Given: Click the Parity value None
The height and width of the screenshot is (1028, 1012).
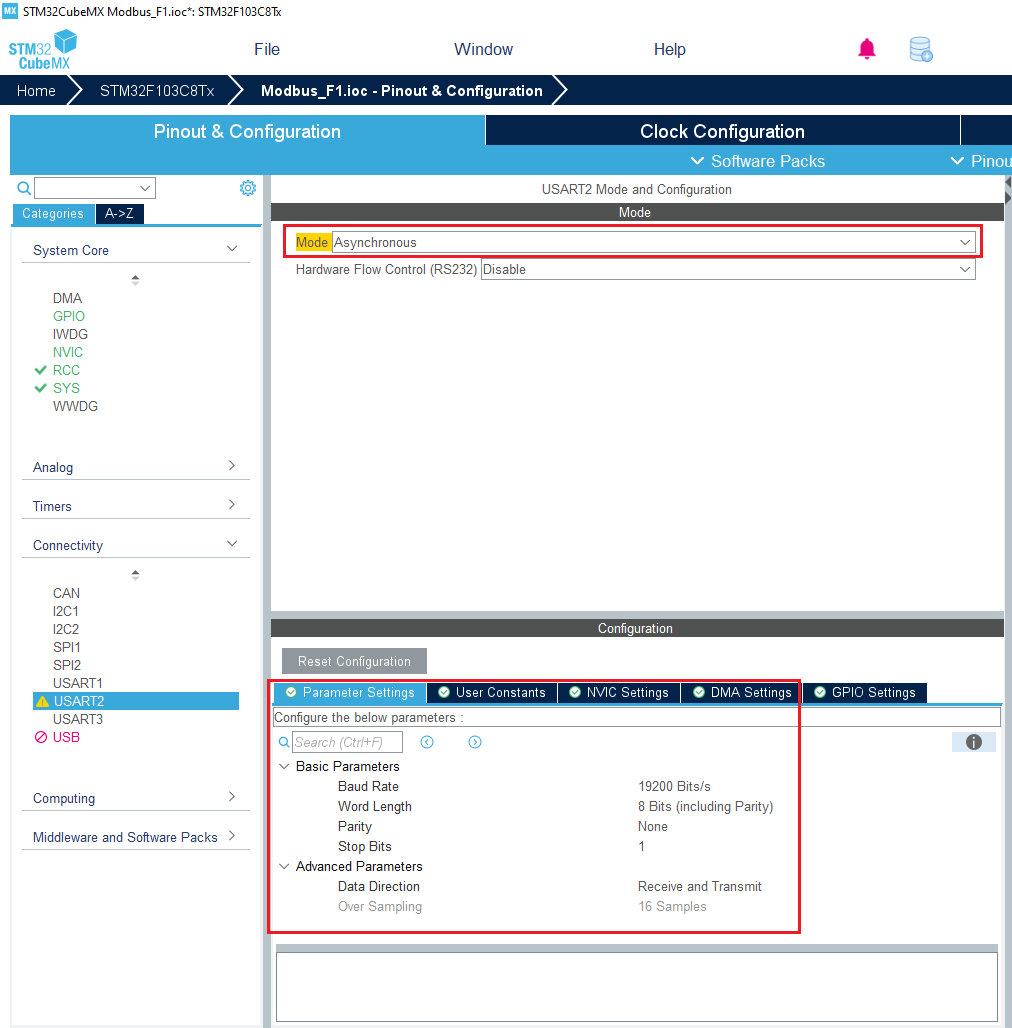Looking at the screenshot, I should pos(652,826).
